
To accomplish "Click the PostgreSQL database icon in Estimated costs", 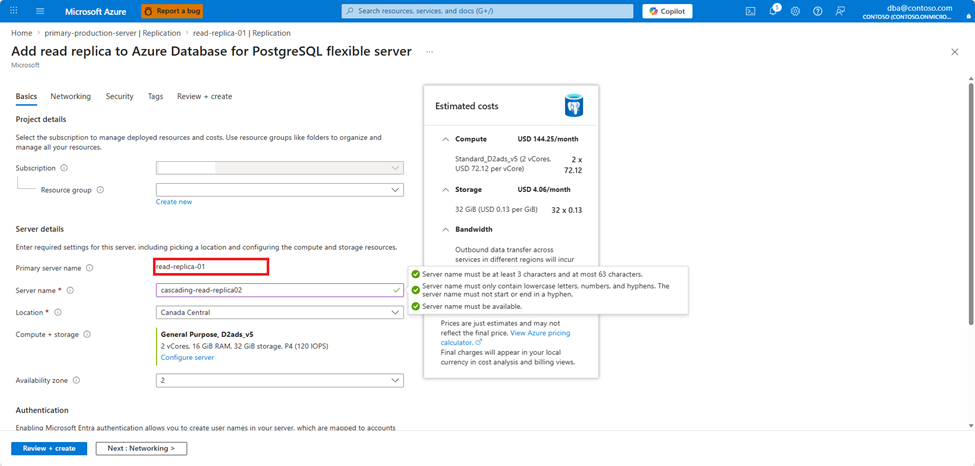I will pos(574,106).
